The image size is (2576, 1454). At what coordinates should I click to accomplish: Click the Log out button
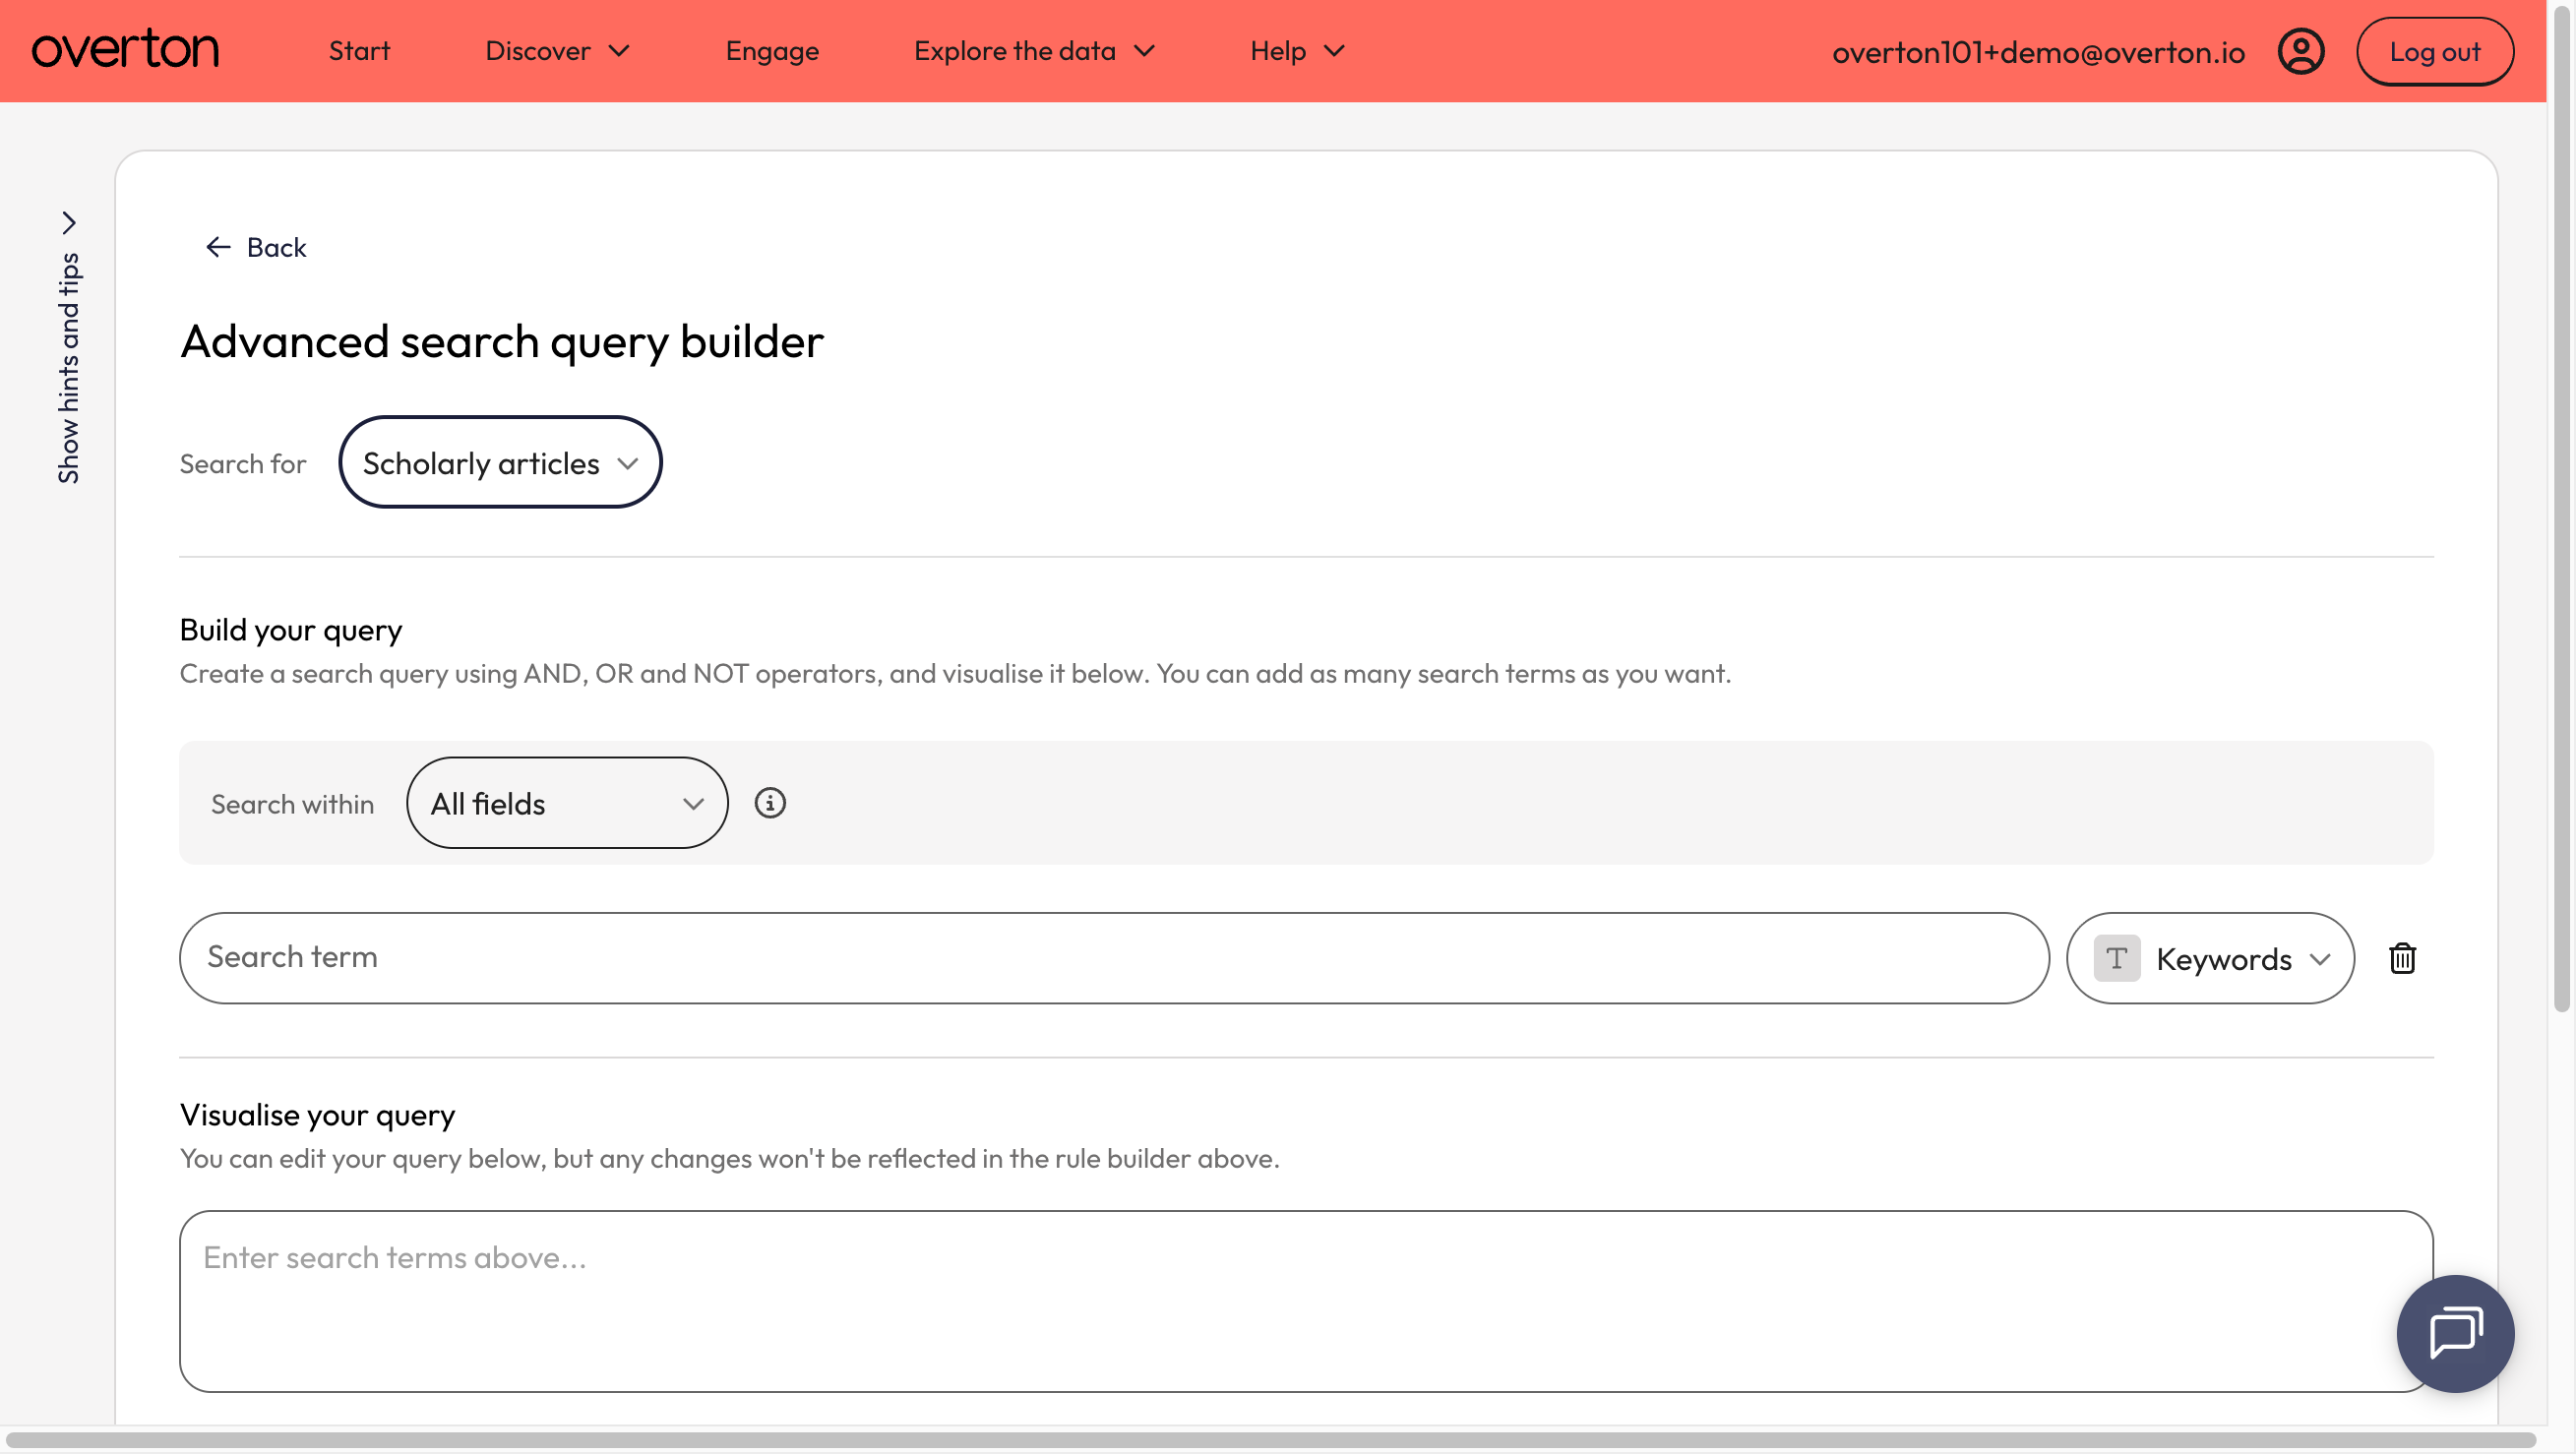click(2434, 51)
